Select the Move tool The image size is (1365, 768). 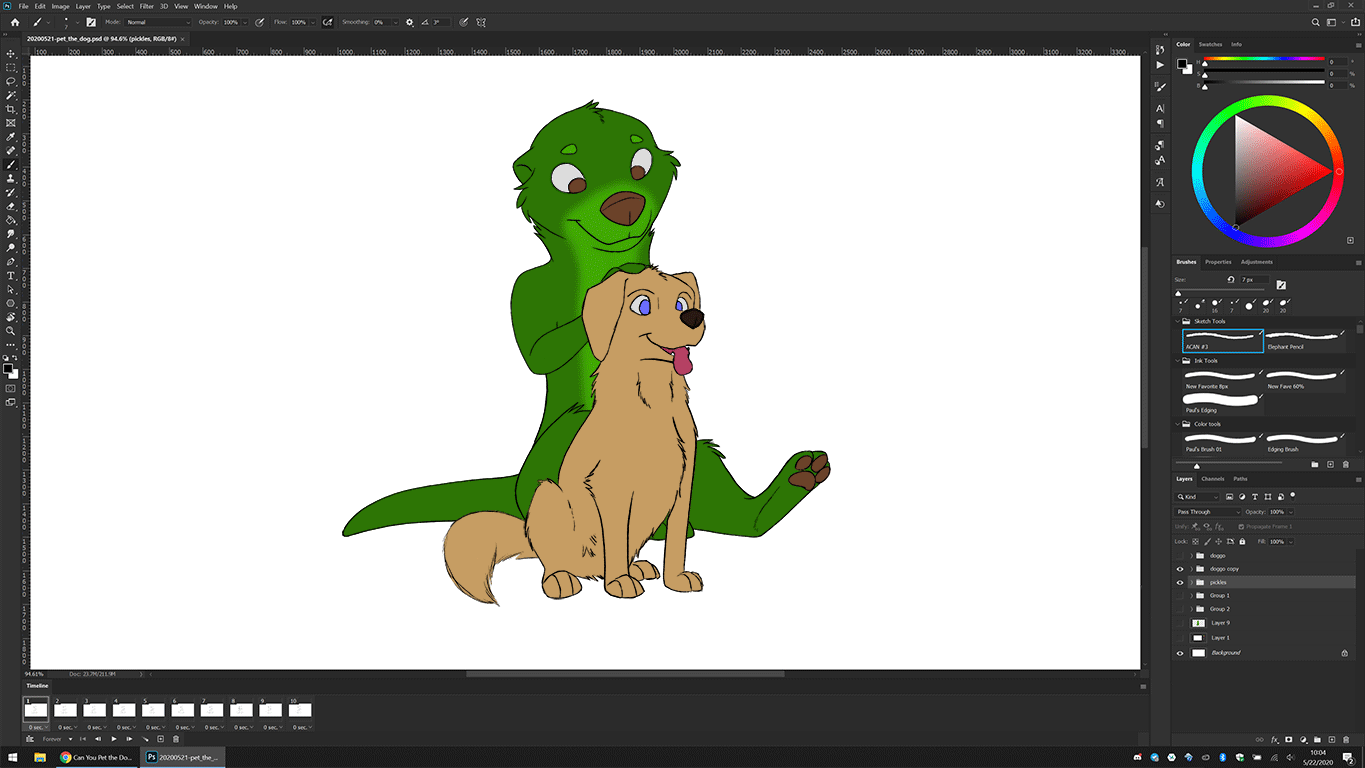(11, 54)
